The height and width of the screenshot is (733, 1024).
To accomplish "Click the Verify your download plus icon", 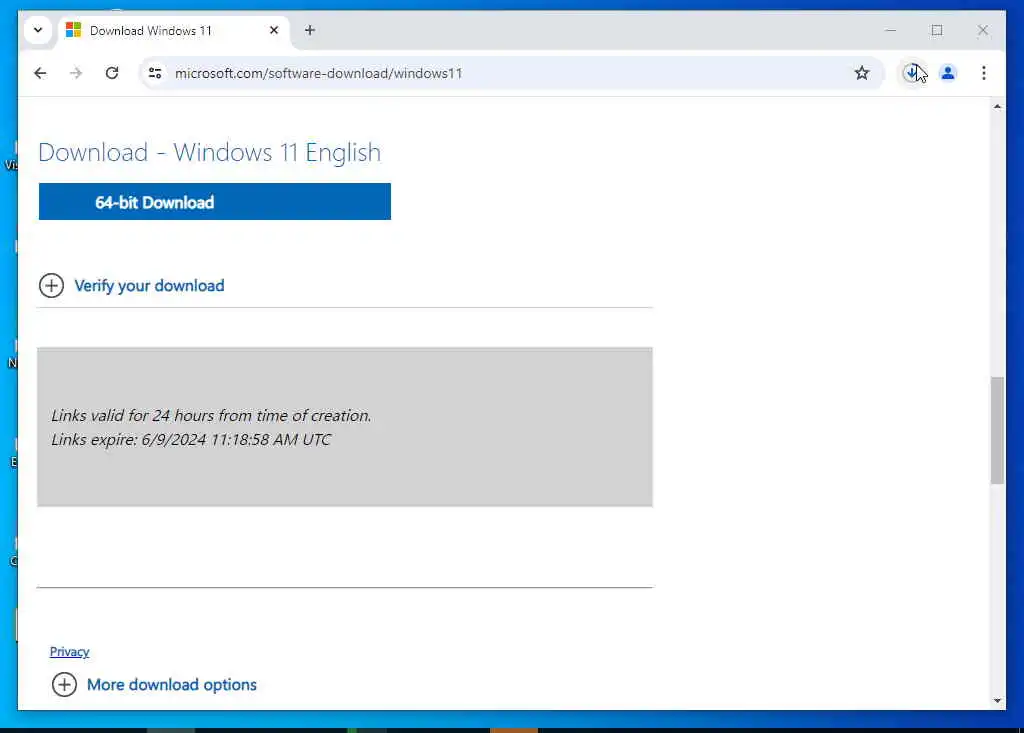I will click(x=51, y=285).
